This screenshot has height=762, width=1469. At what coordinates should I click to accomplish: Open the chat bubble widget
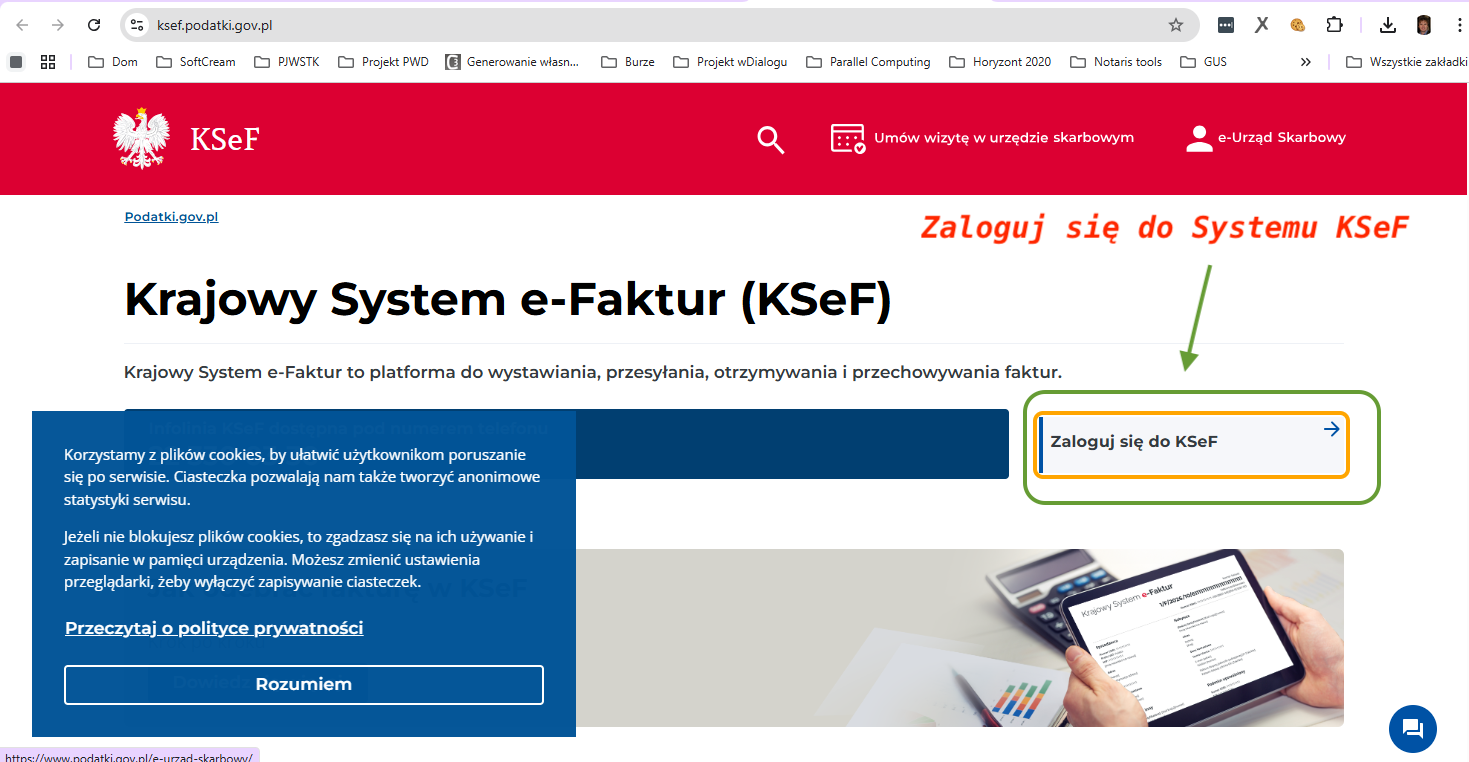pos(1412,728)
